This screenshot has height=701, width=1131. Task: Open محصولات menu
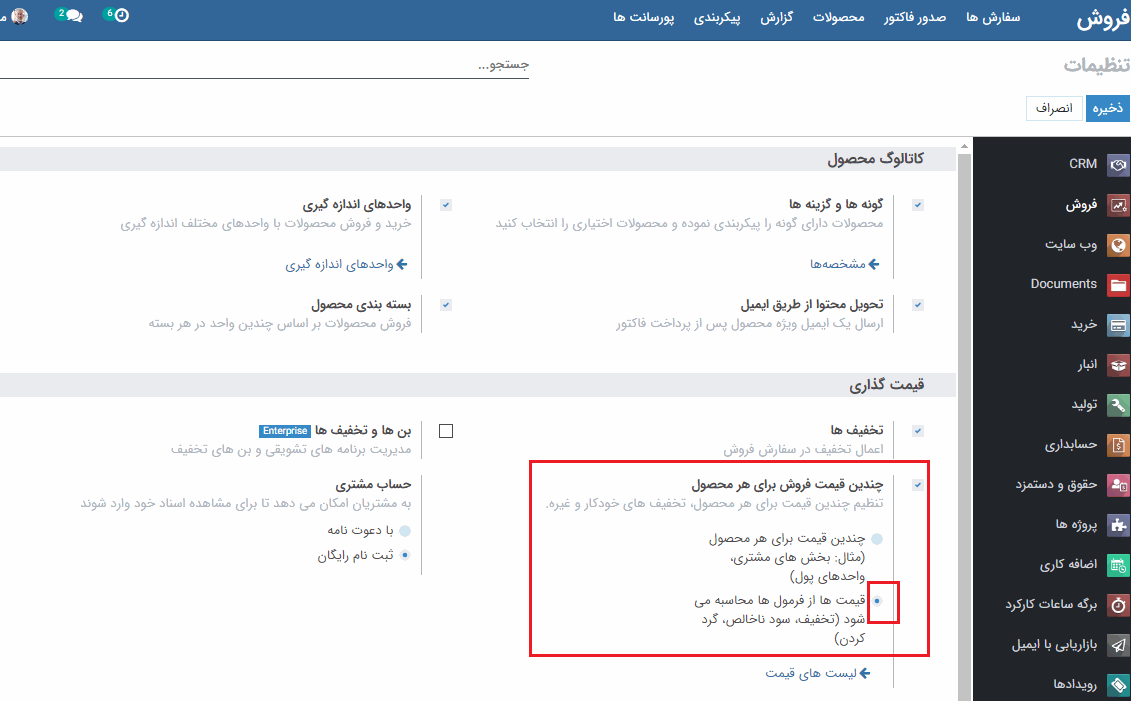click(x=839, y=17)
